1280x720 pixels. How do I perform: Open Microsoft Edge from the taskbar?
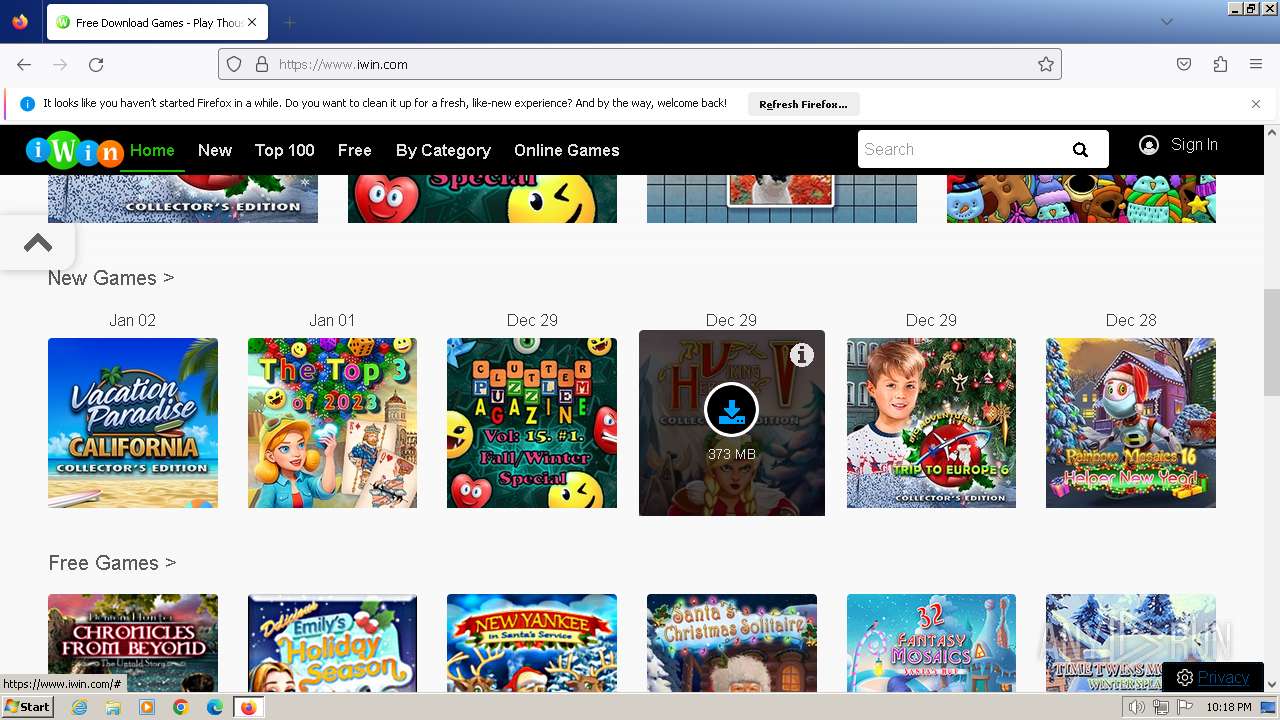[x=215, y=707]
